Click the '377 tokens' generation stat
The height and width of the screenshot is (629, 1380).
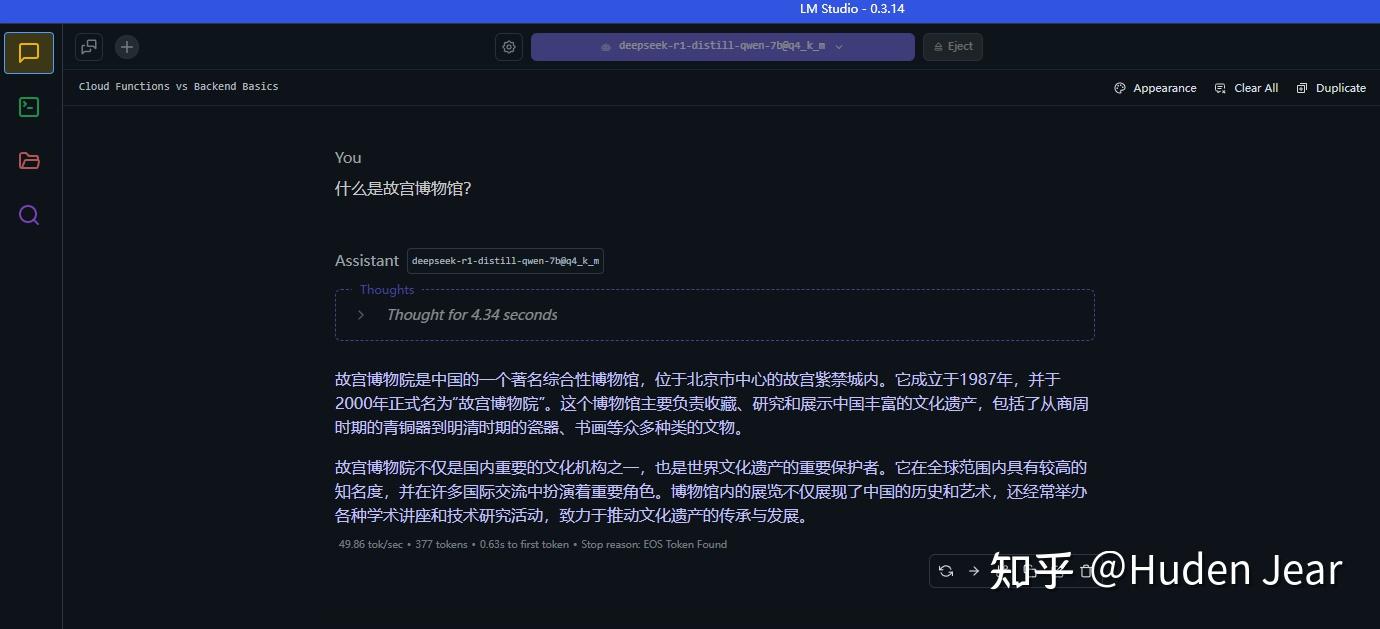point(441,545)
